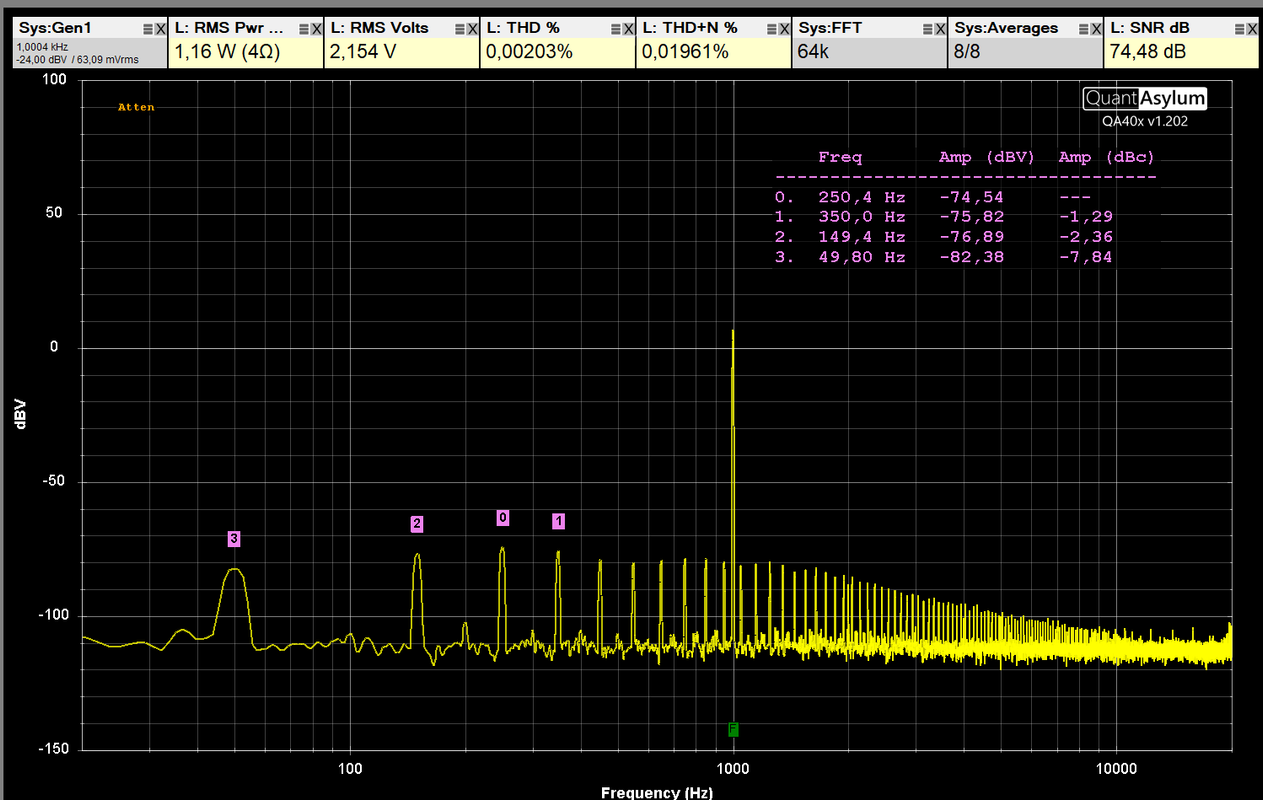The height and width of the screenshot is (800, 1263).
Task: Click the 149,4 Hz row in peak table
Action: 943,237
